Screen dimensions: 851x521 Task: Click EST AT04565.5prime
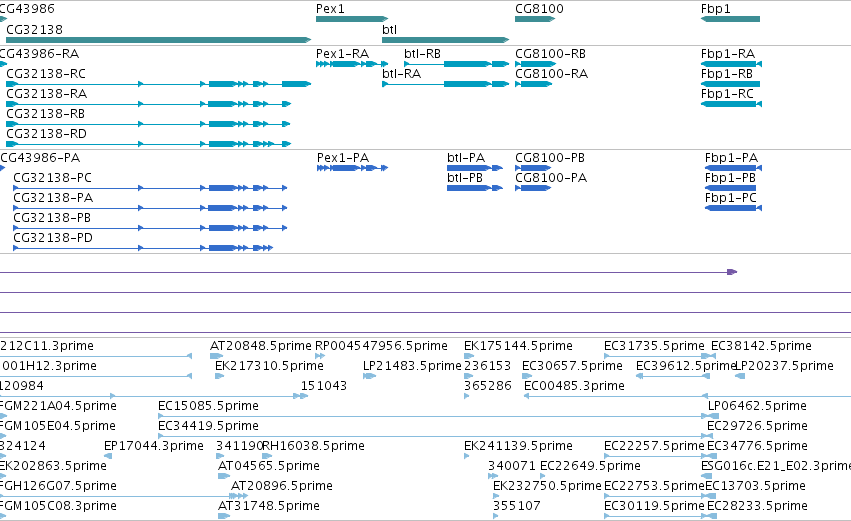[269, 466]
